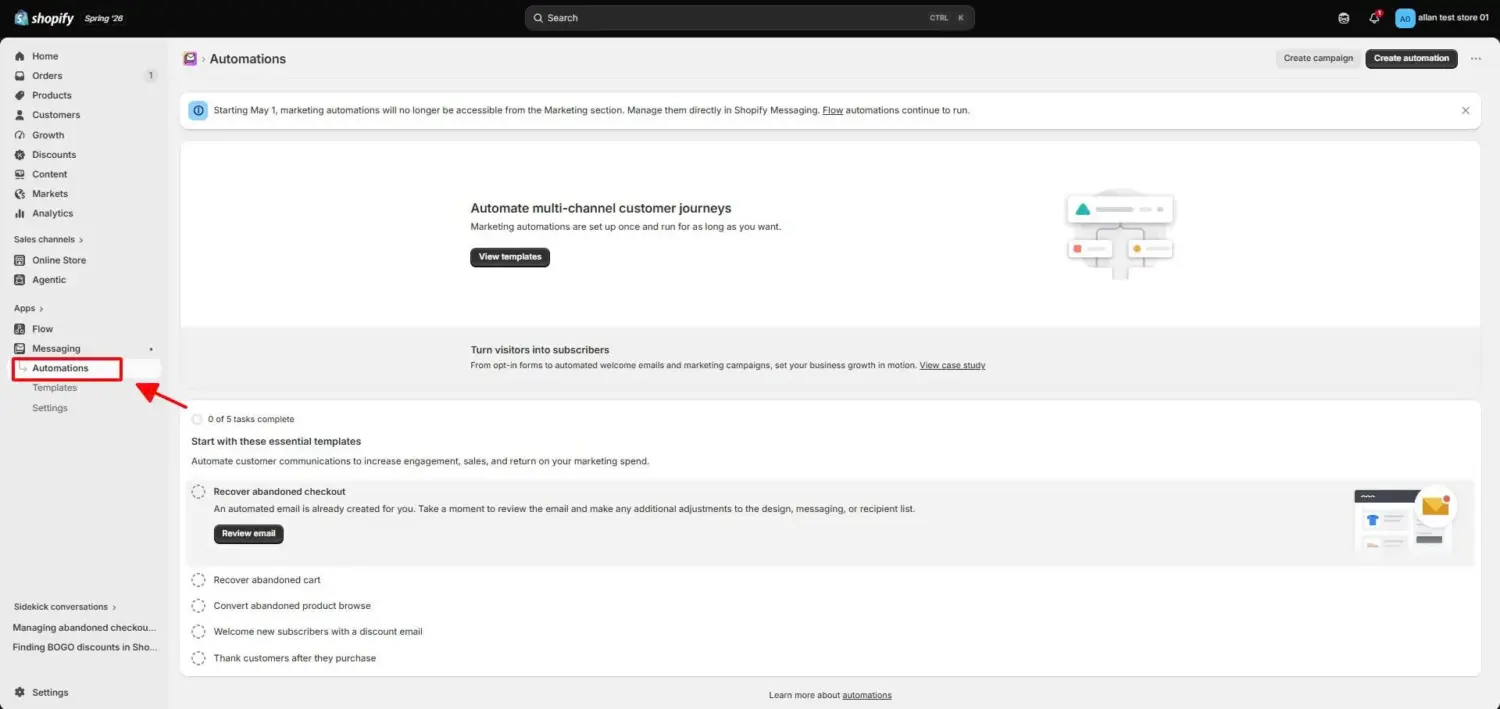The height and width of the screenshot is (709, 1500).
Task: Click the Analytics bar chart icon
Action: (20, 213)
